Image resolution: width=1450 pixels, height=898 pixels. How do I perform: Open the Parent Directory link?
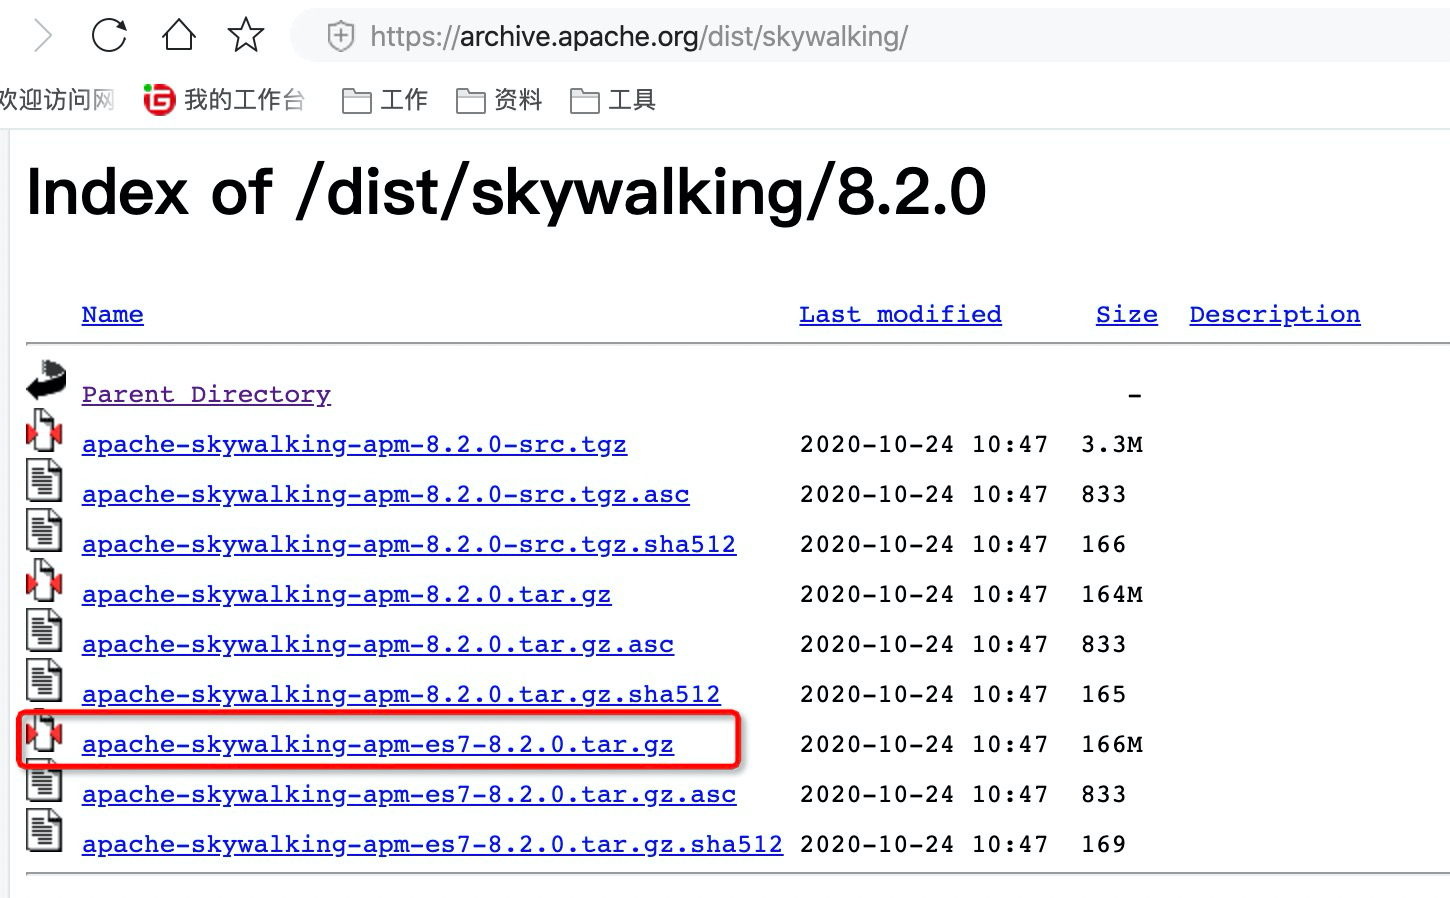(x=206, y=394)
